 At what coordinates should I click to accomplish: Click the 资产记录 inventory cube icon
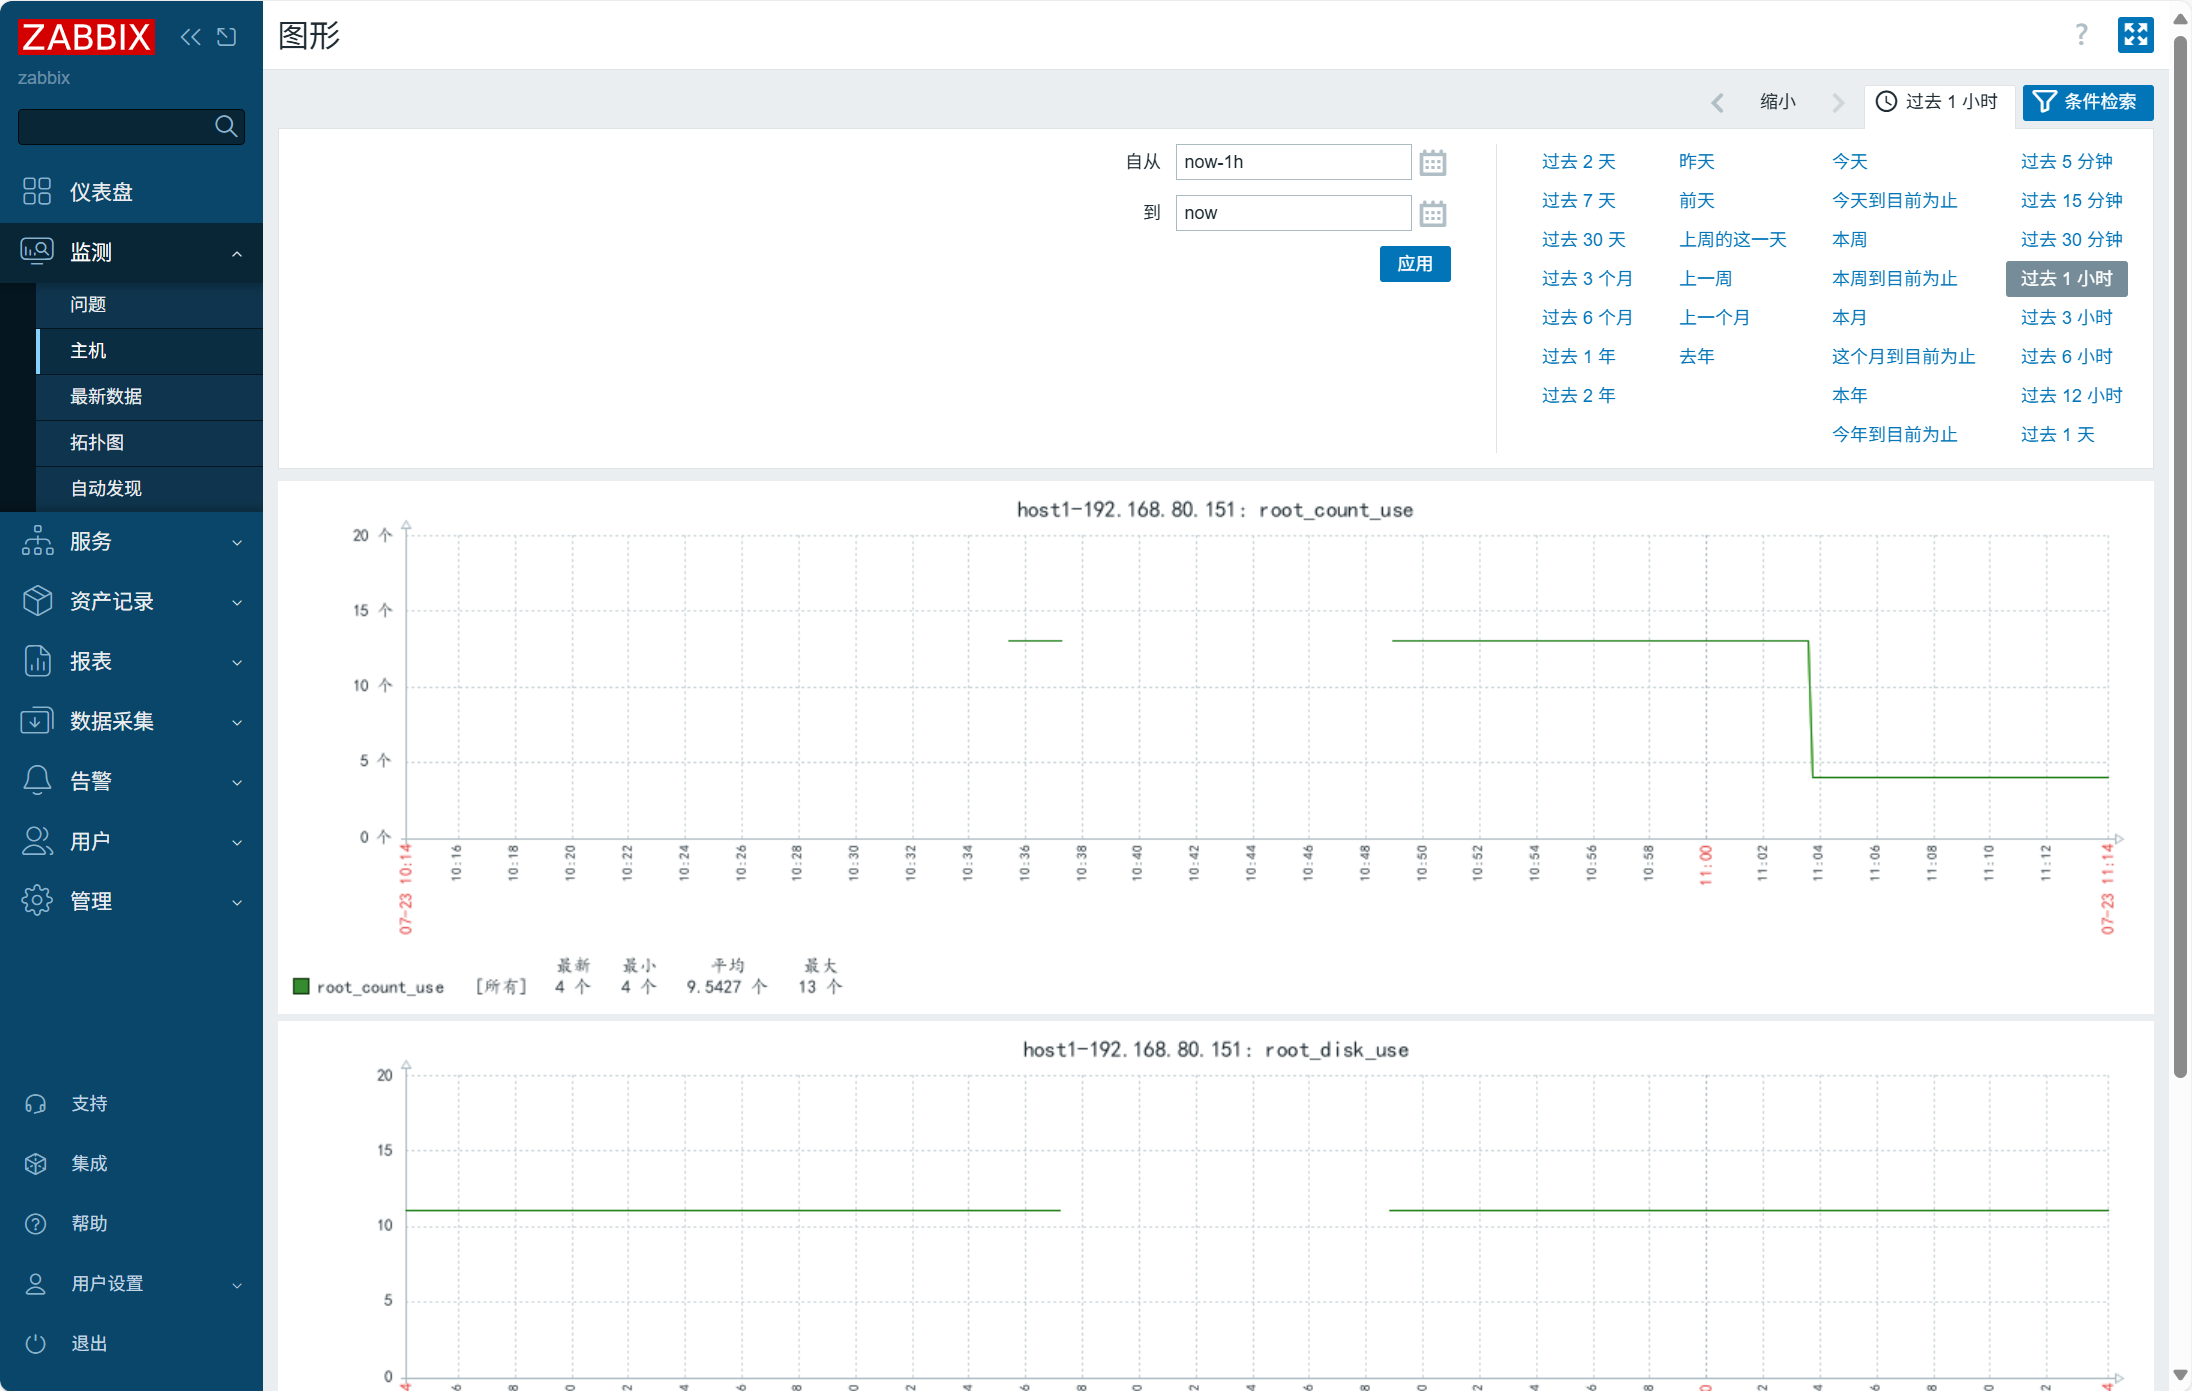[37, 601]
